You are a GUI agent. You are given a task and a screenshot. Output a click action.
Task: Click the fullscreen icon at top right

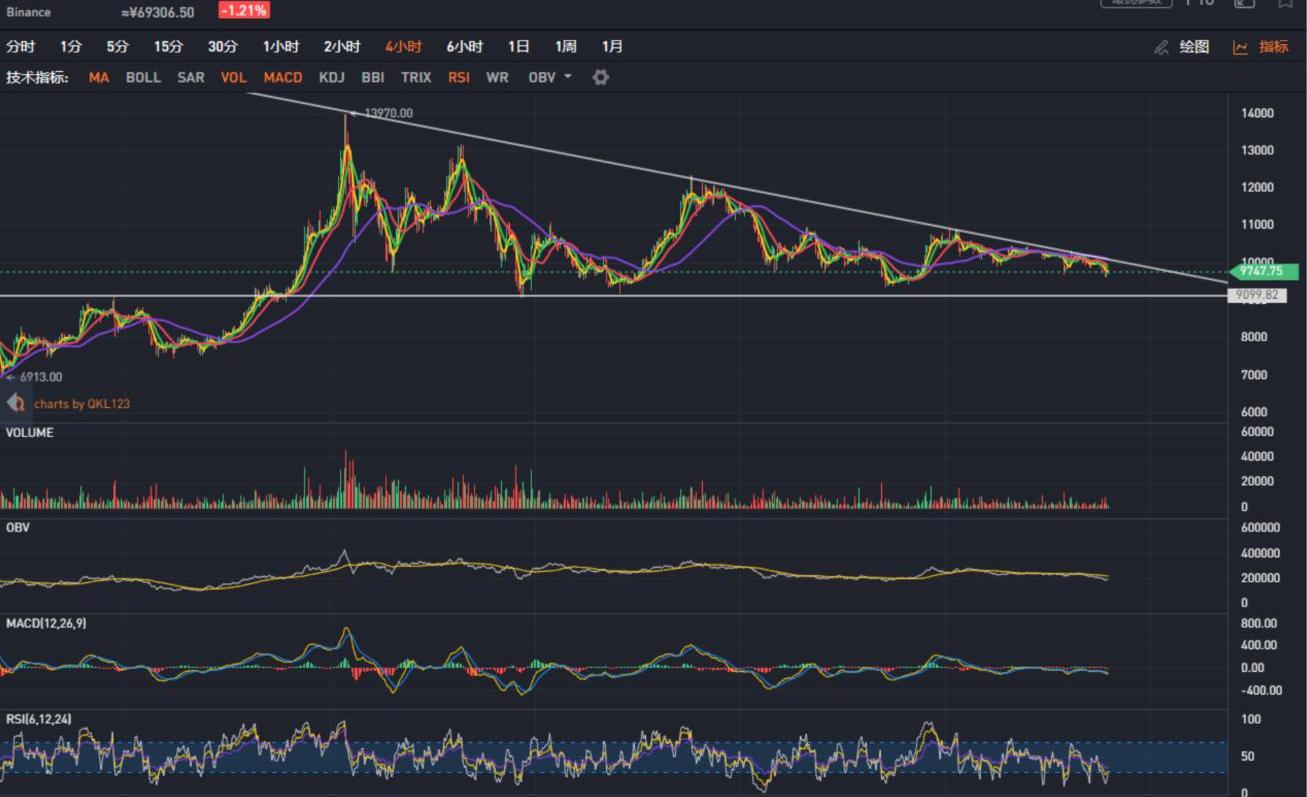point(1243,4)
